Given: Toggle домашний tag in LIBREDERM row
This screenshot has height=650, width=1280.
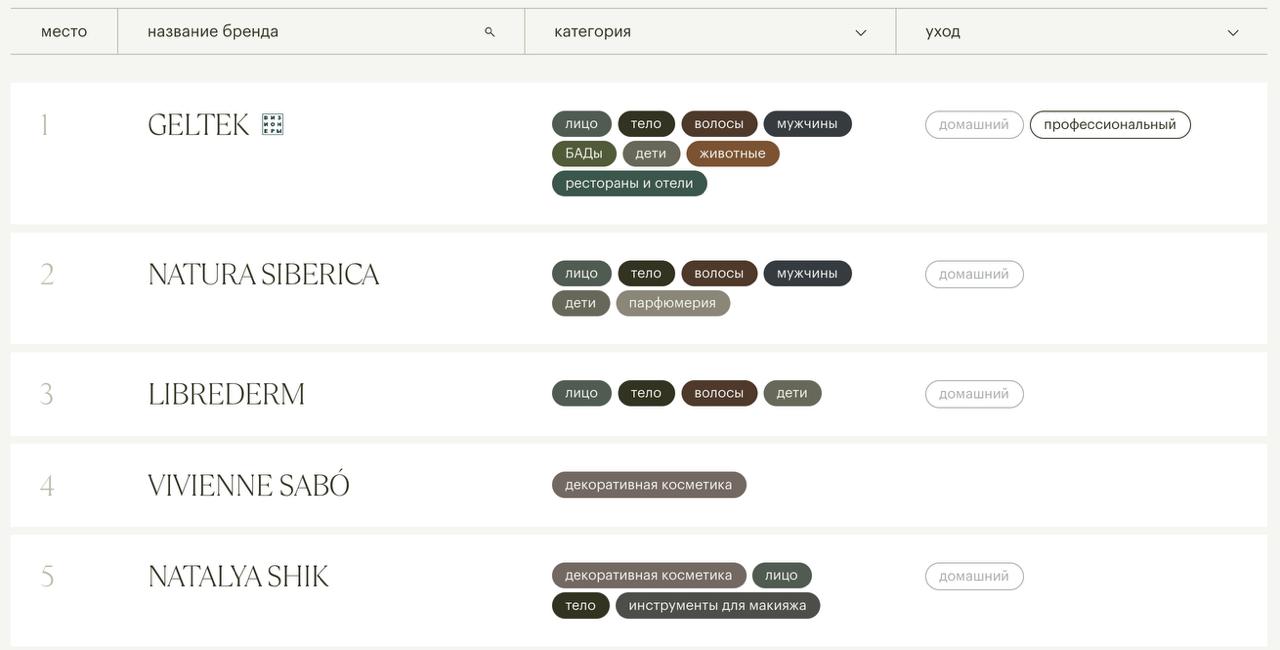Looking at the screenshot, I should [974, 394].
